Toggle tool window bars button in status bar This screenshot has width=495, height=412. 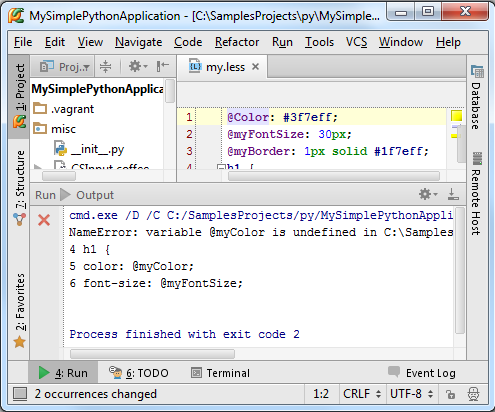(x=20, y=394)
